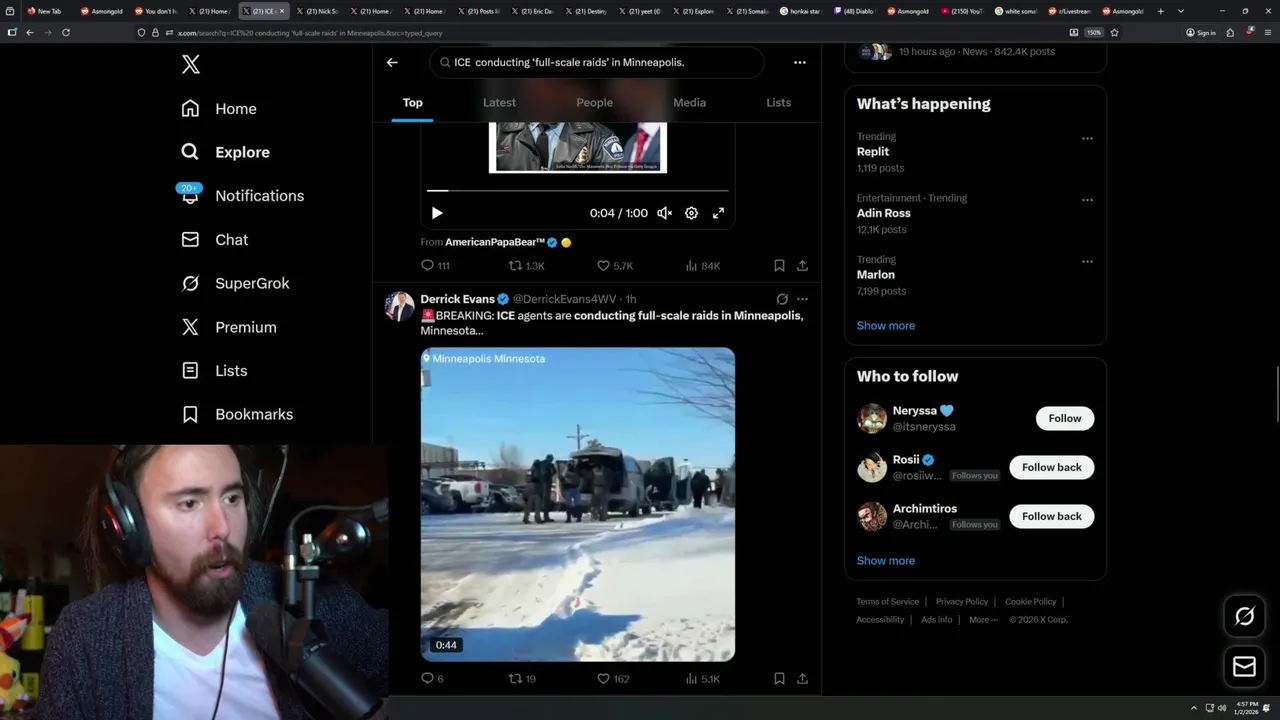1280x720 pixels.
Task: Open Premium in sidebar
Action: [x=229, y=327]
